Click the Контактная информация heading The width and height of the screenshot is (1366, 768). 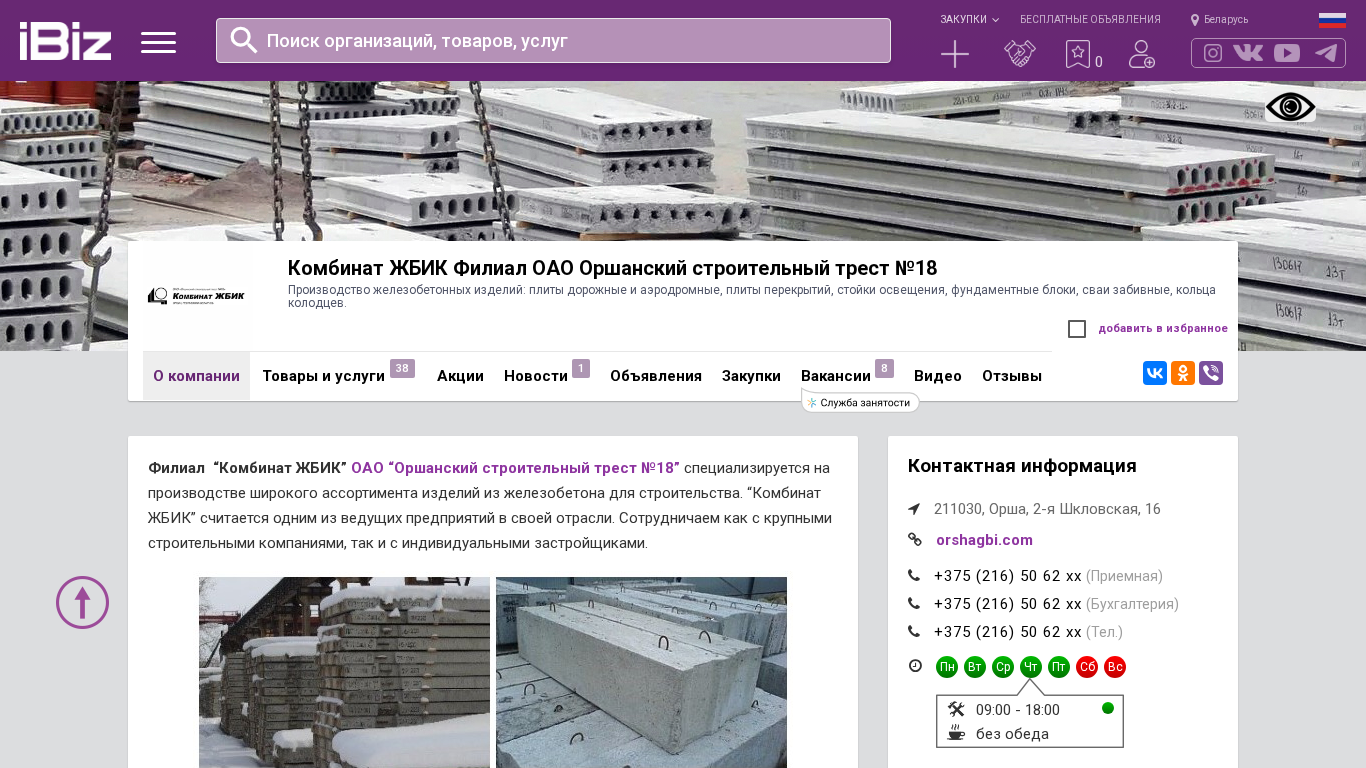tap(1022, 466)
